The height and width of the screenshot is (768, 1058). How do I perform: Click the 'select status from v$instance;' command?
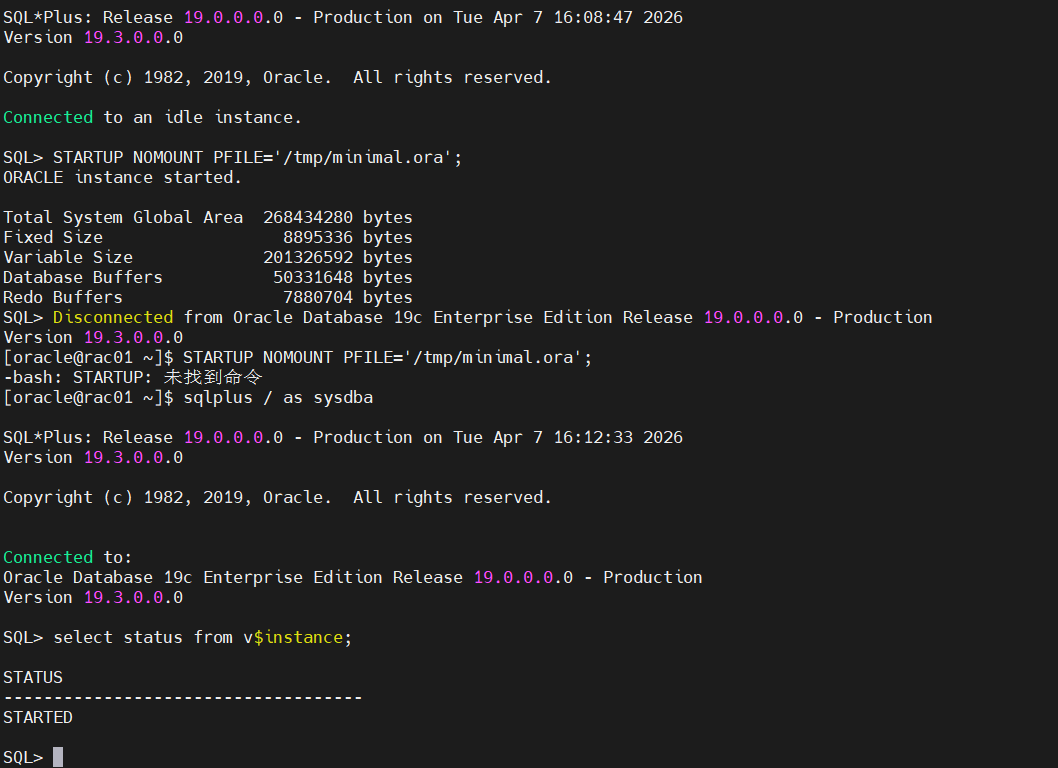[202, 638]
